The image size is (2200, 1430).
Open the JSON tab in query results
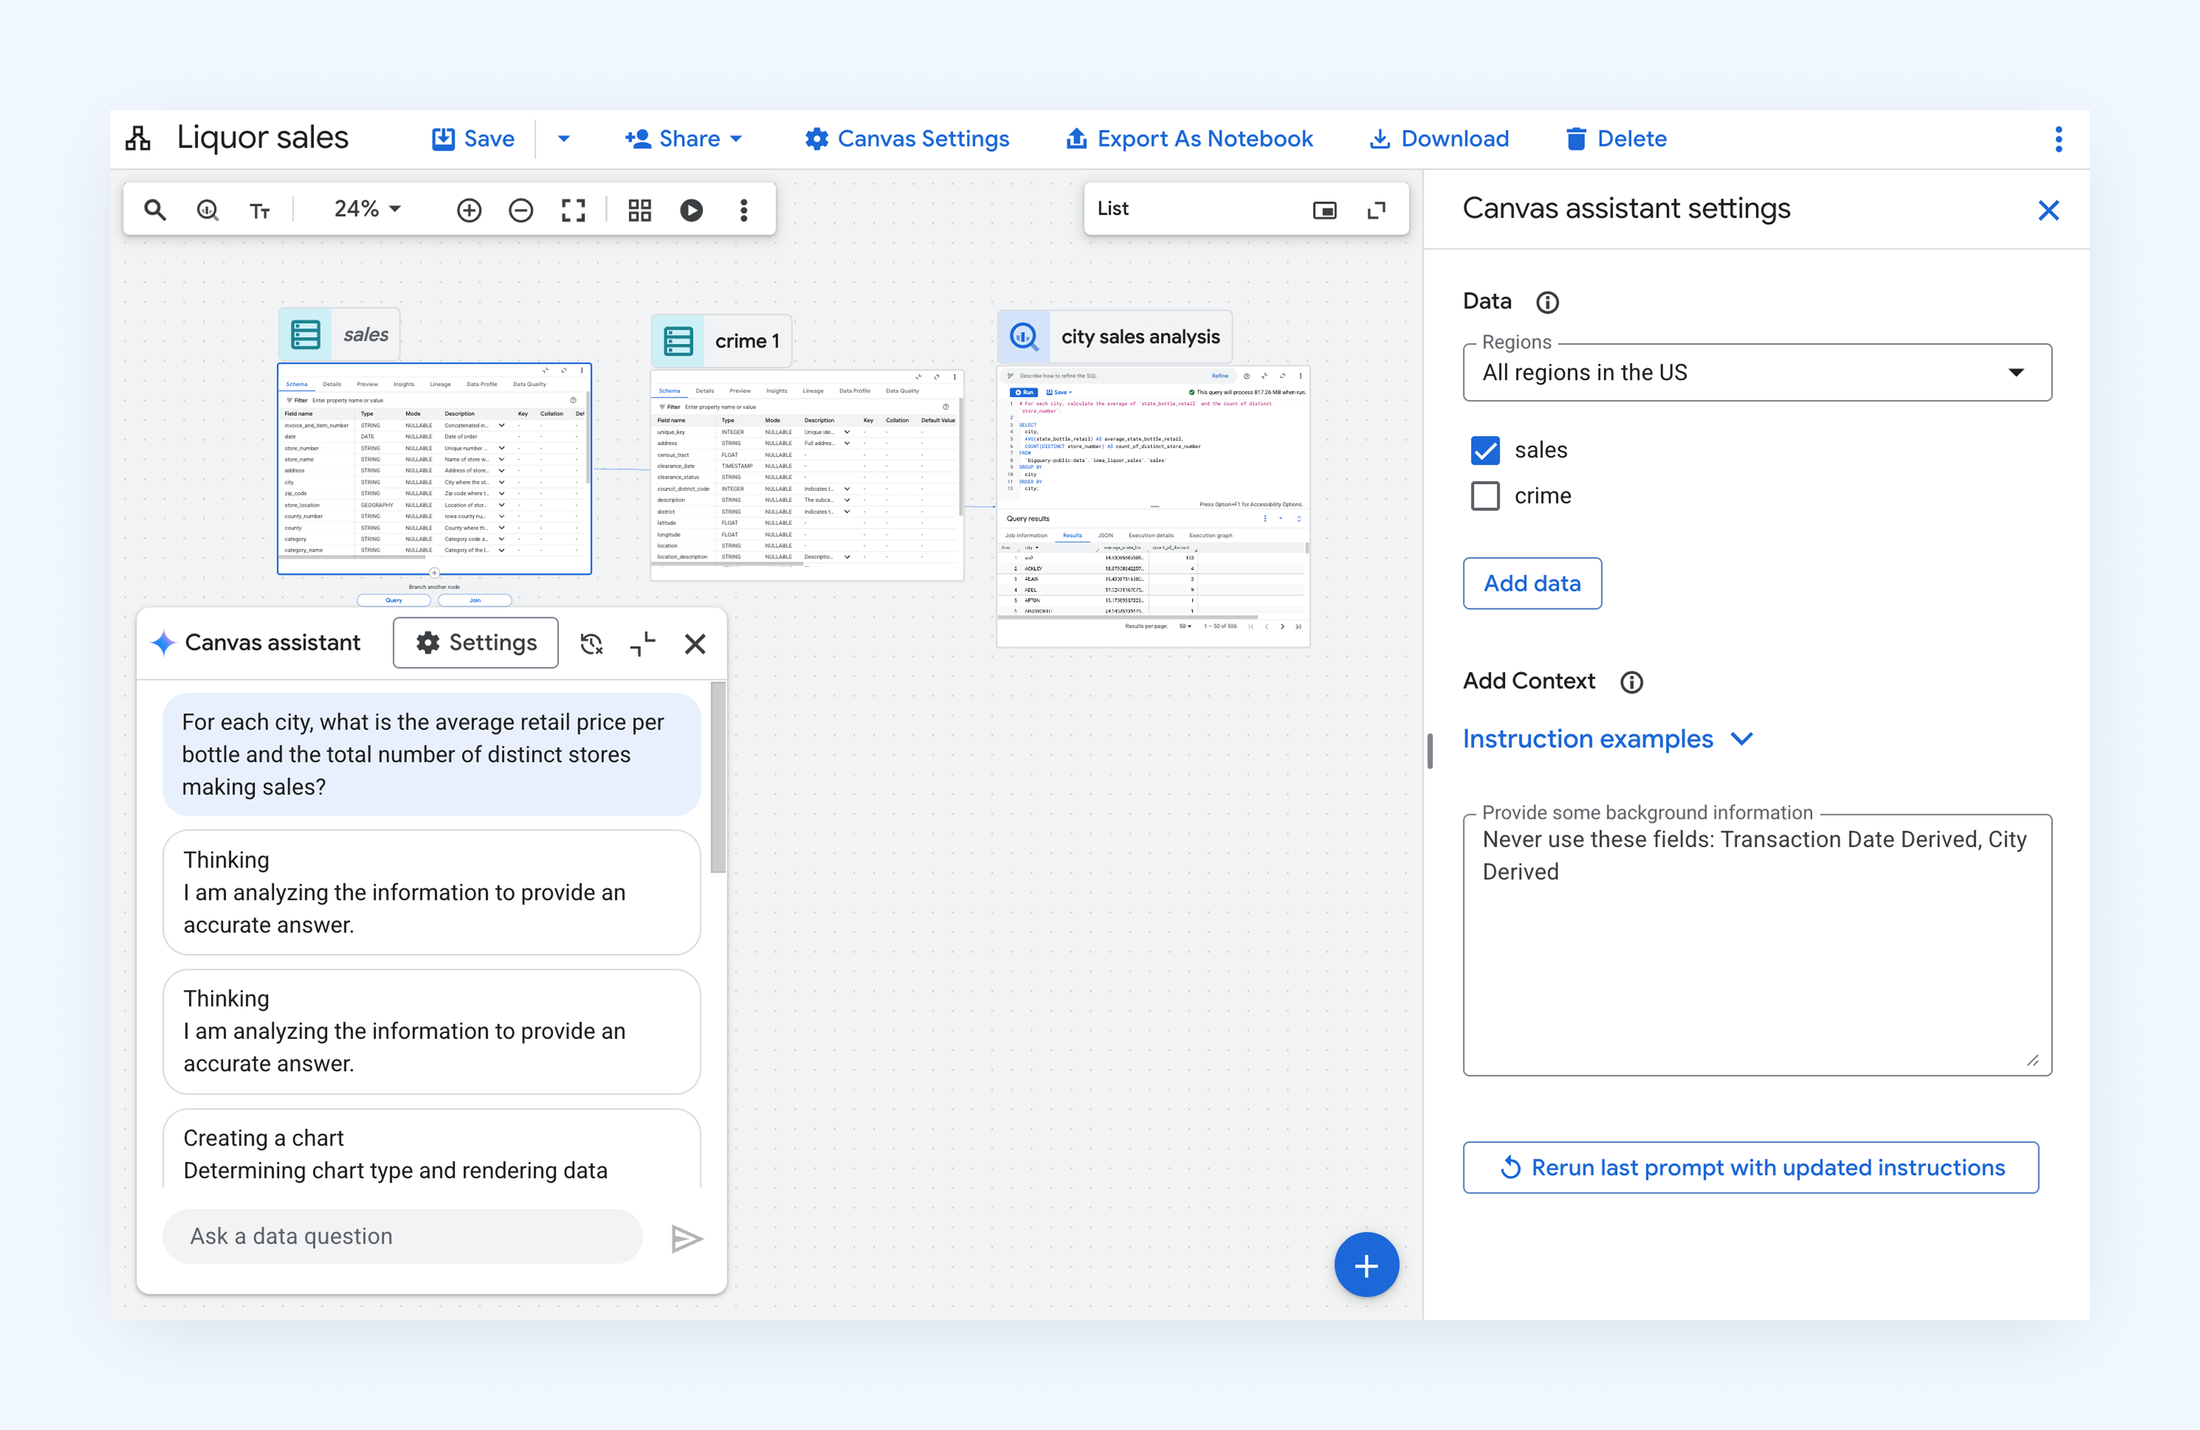[x=1105, y=536]
